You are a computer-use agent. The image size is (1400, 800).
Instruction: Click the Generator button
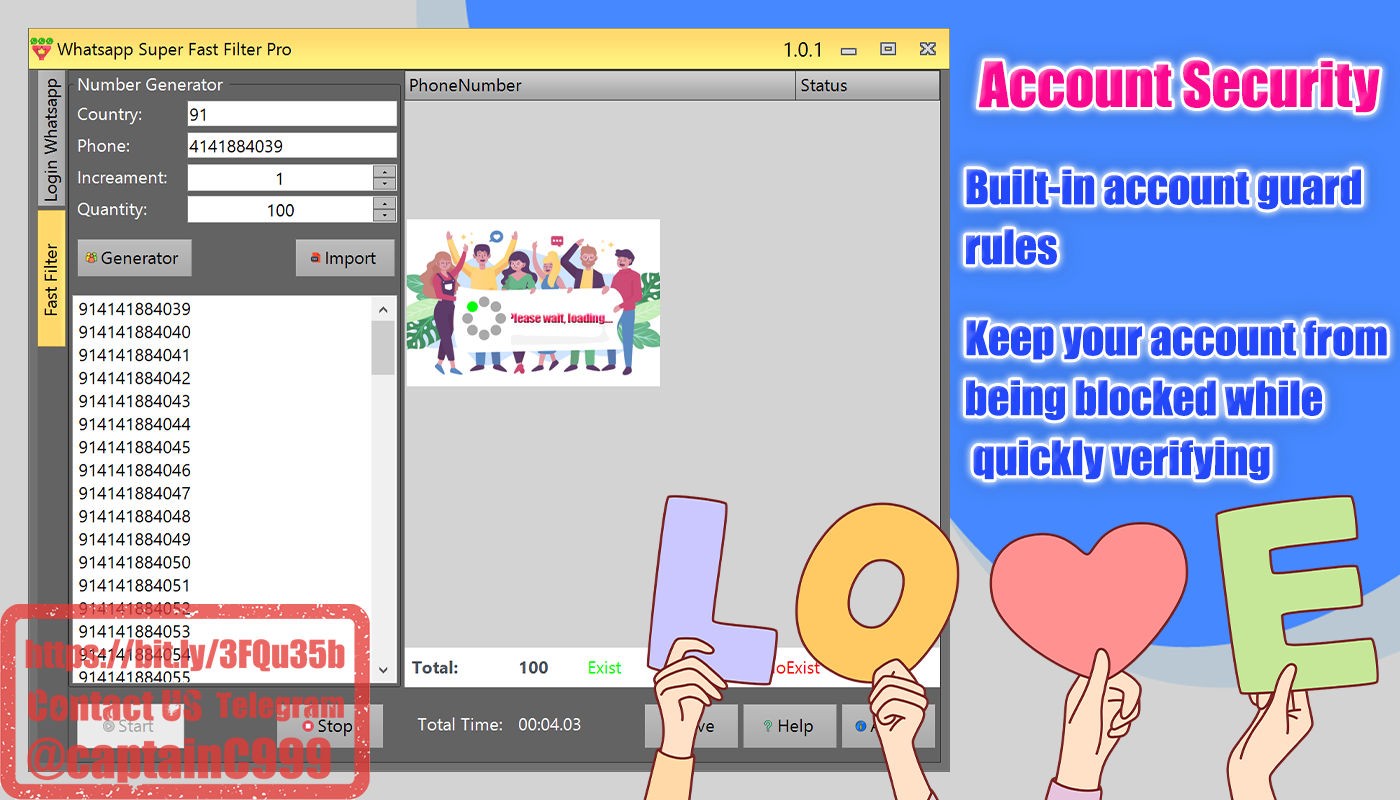134,258
